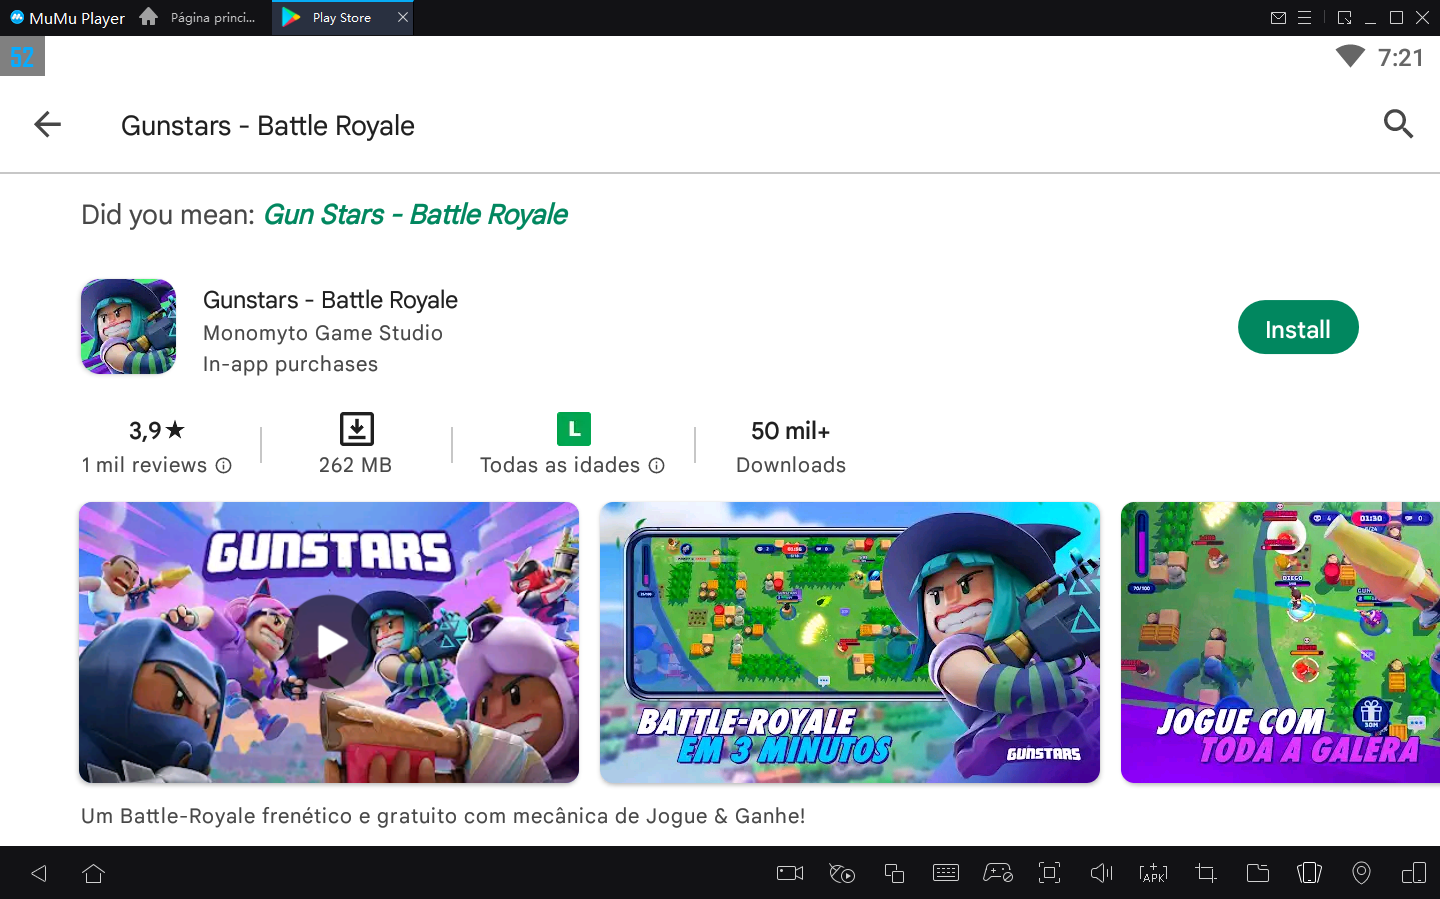This screenshot has width=1440, height=899.
Task: Switch to the Play Store tab
Action: click(340, 17)
